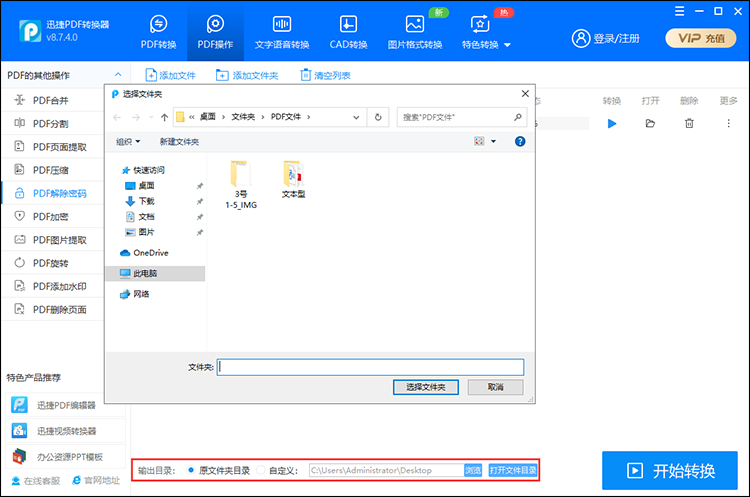Select the 原文件夹目录 radio button
The height and width of the screenshot is (497, 750).
click(191, 470)
